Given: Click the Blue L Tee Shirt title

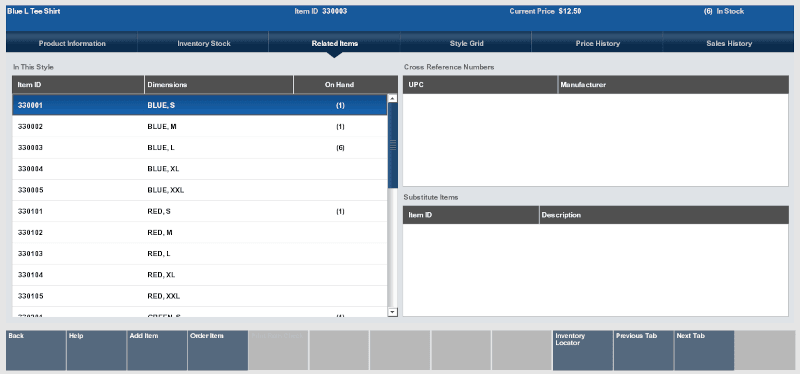Looking at the screenshot, I should pyautogui.click(x=34, y=11).
